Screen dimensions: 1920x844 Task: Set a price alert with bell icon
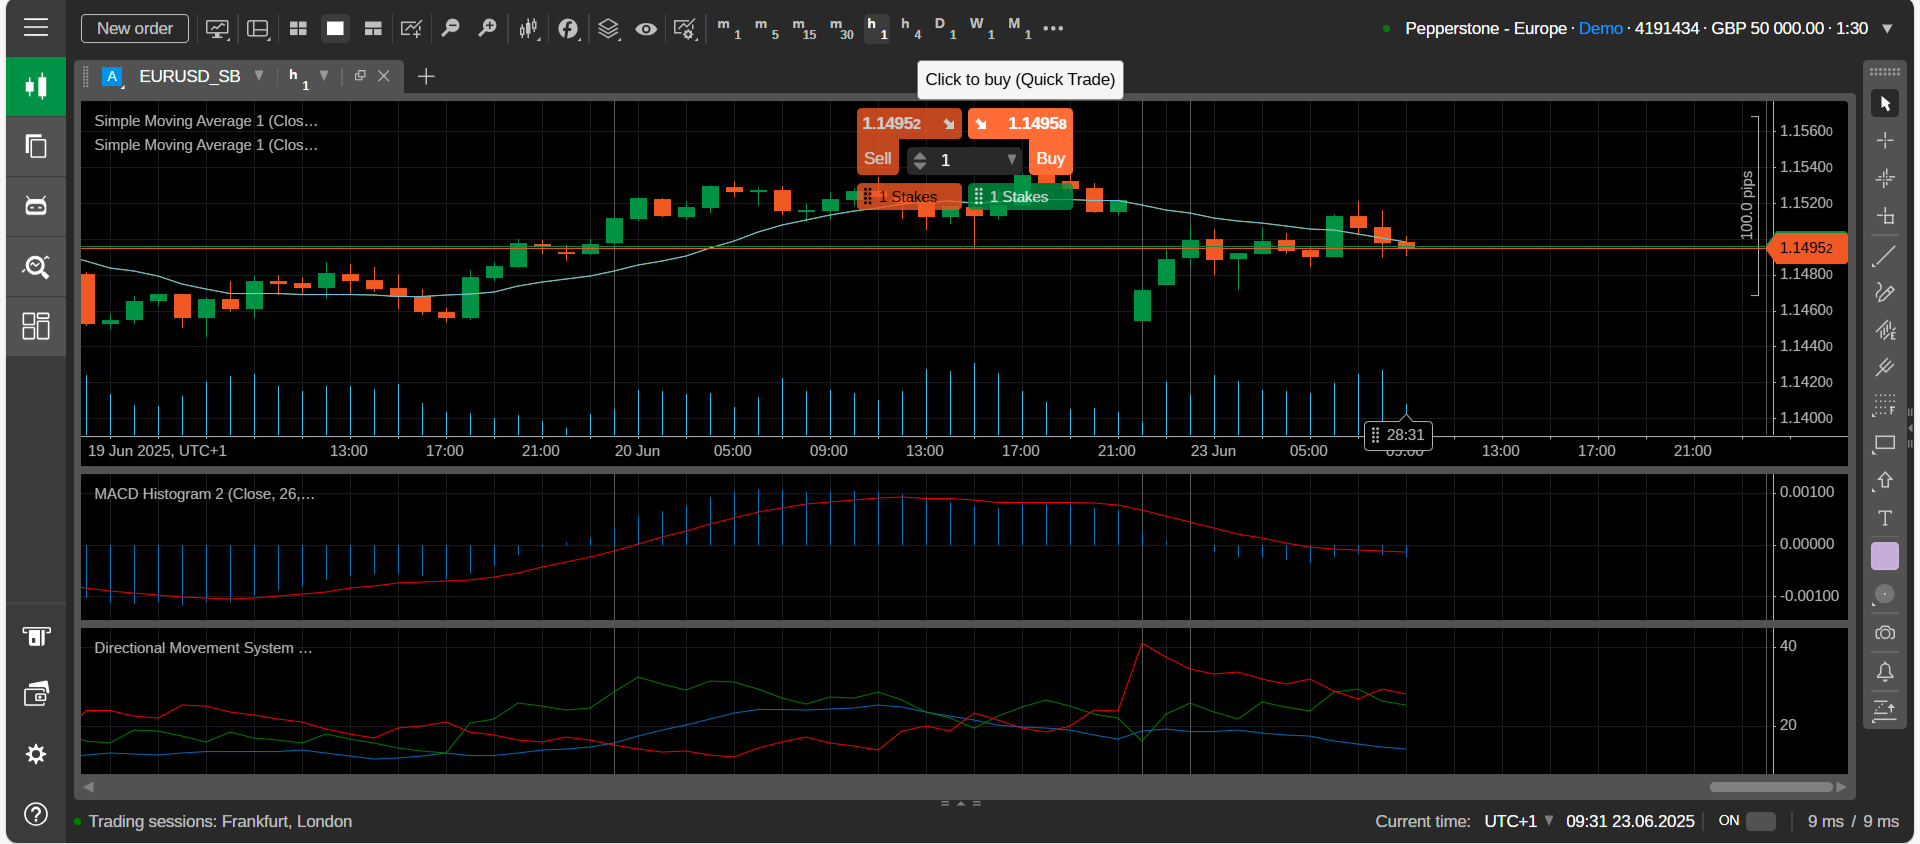click(1885, 671)
